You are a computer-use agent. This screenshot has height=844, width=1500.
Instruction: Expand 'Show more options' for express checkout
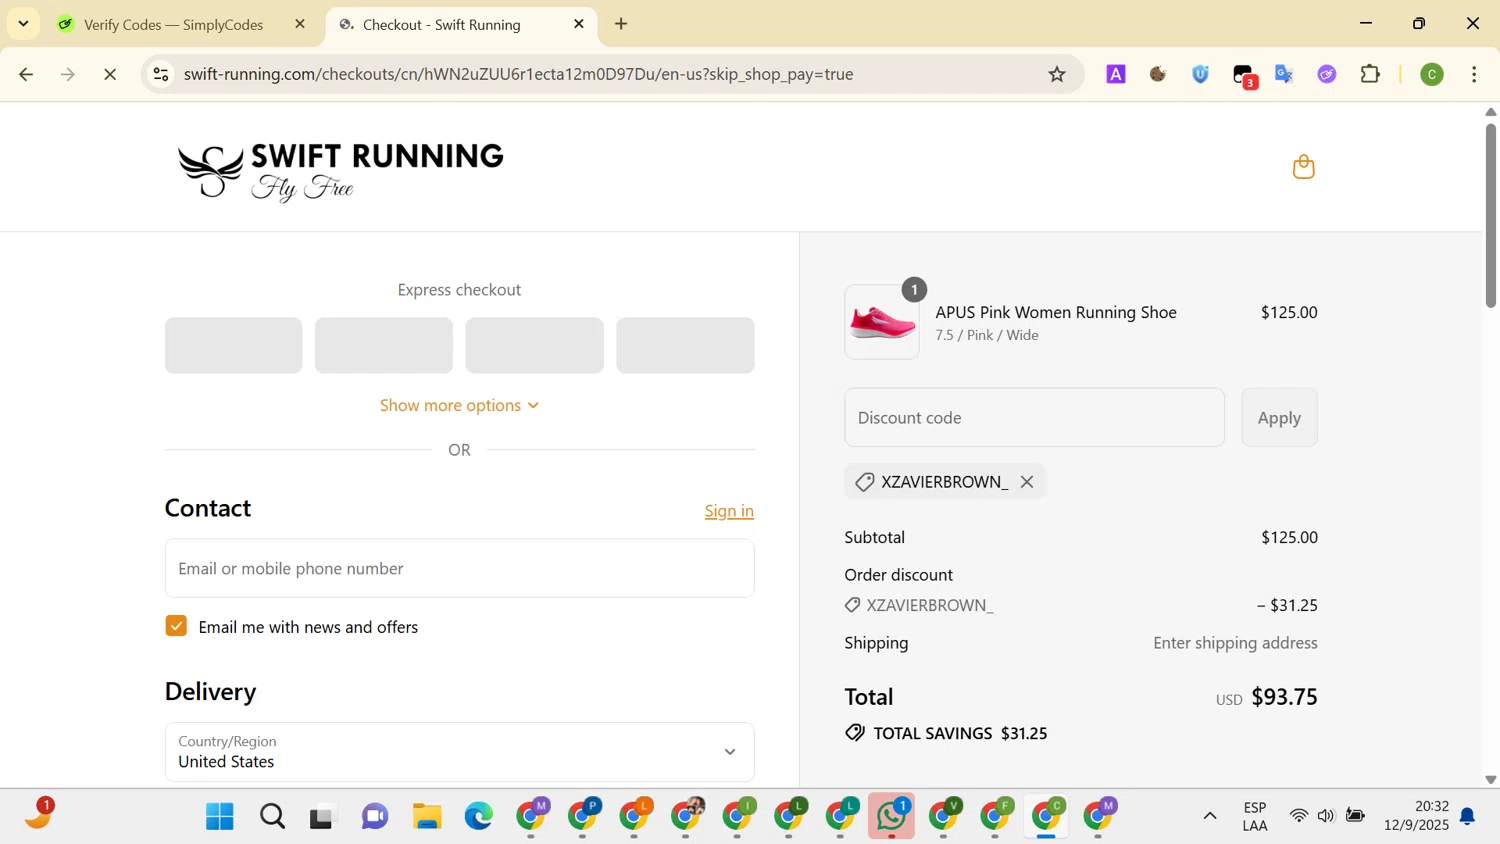(x=459, y=405)
